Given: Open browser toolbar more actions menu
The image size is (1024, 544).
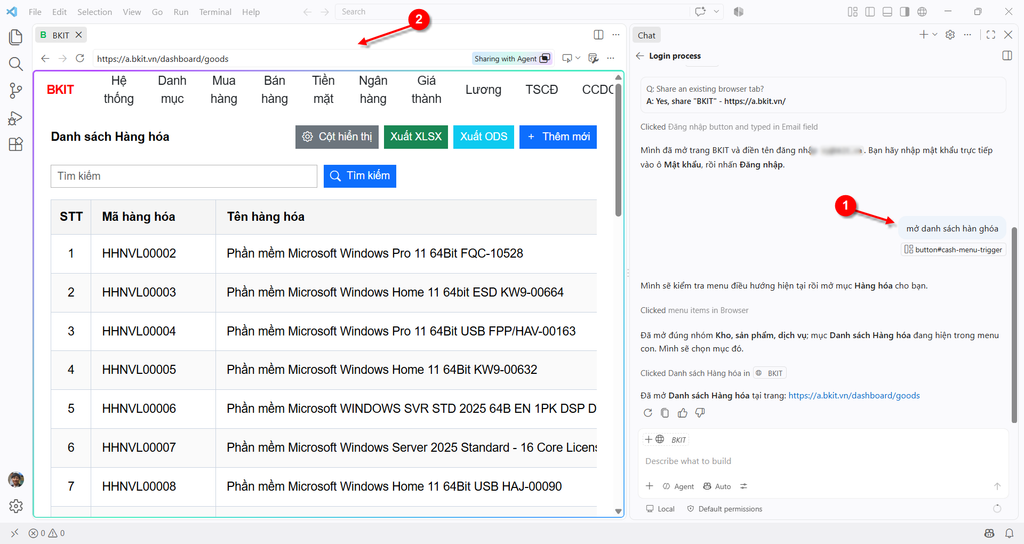Looking at the screenshot, I should (611, 58).
